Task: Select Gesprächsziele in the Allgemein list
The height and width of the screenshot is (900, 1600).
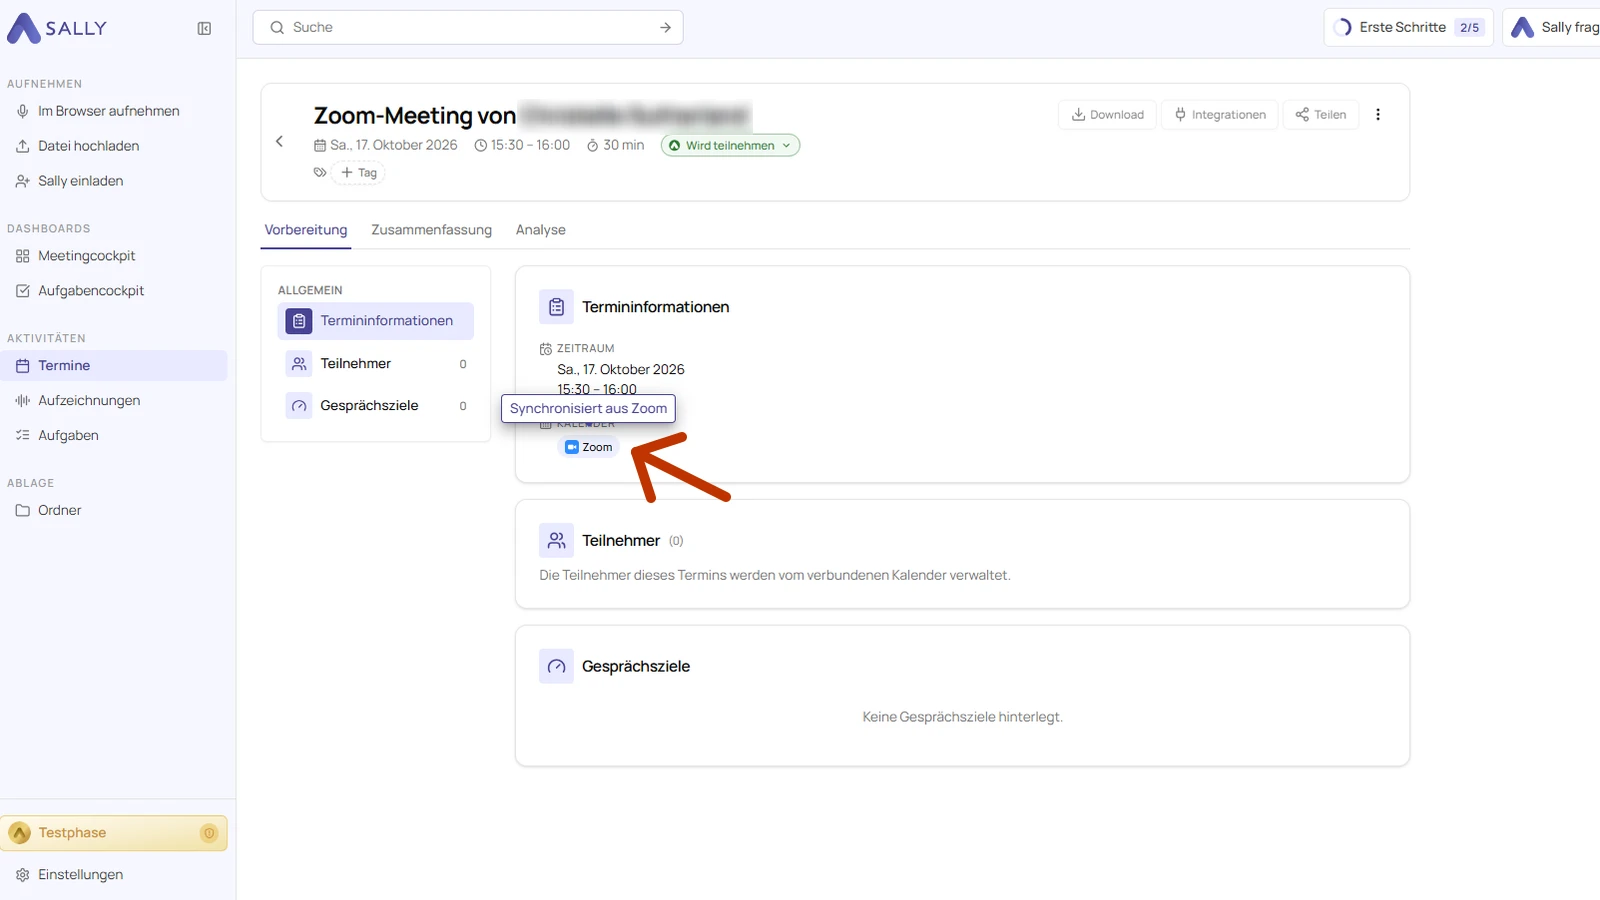Action: coord(376,406)
